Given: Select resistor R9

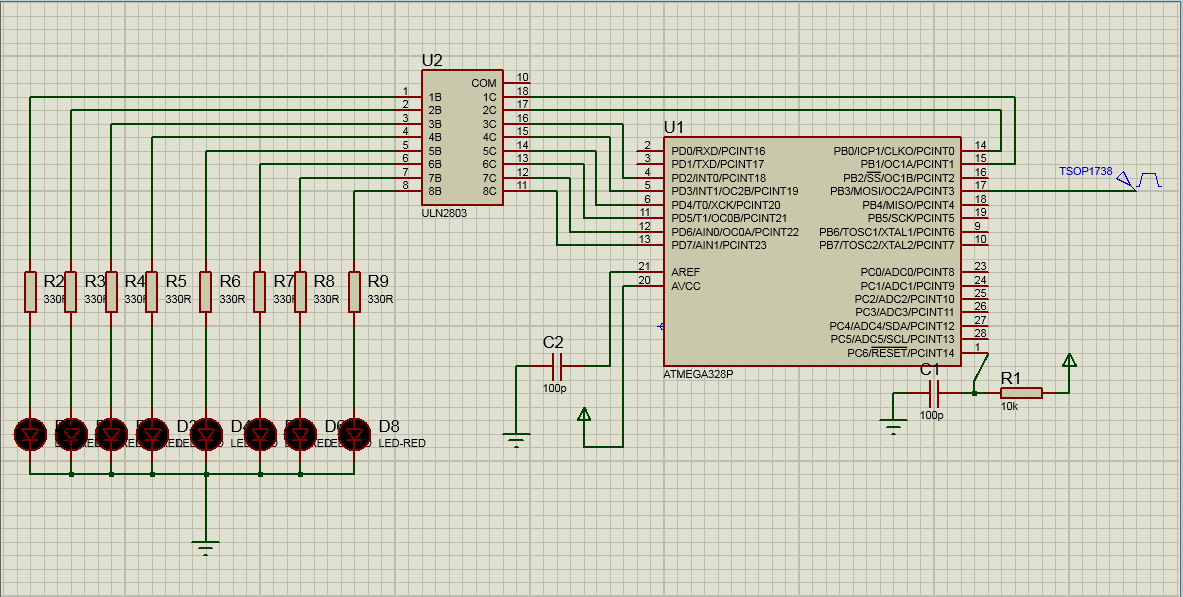Looking at the screenshot, I should (352, 292).
